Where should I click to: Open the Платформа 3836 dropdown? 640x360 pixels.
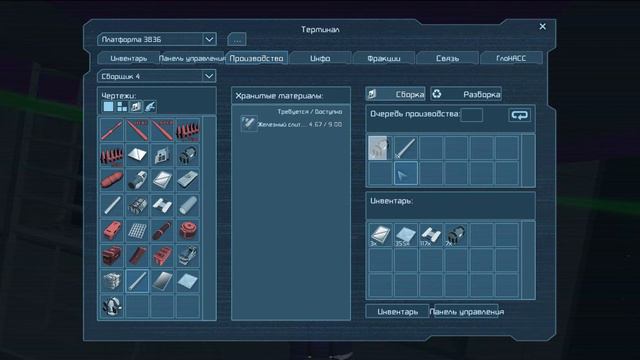157,40
